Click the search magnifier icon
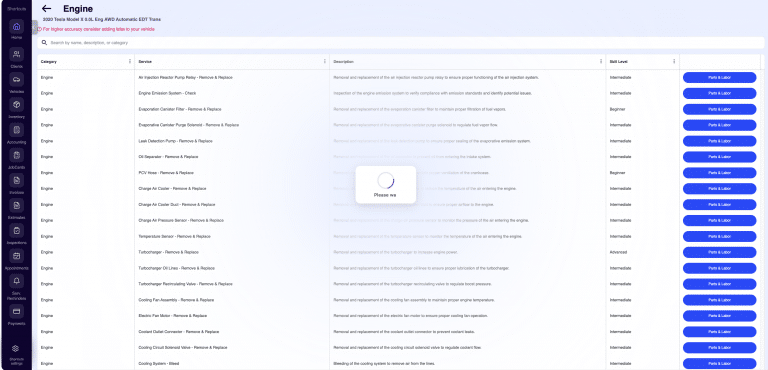Image resolution: width=768 pixels, height=370 pixels. (45, 43)
